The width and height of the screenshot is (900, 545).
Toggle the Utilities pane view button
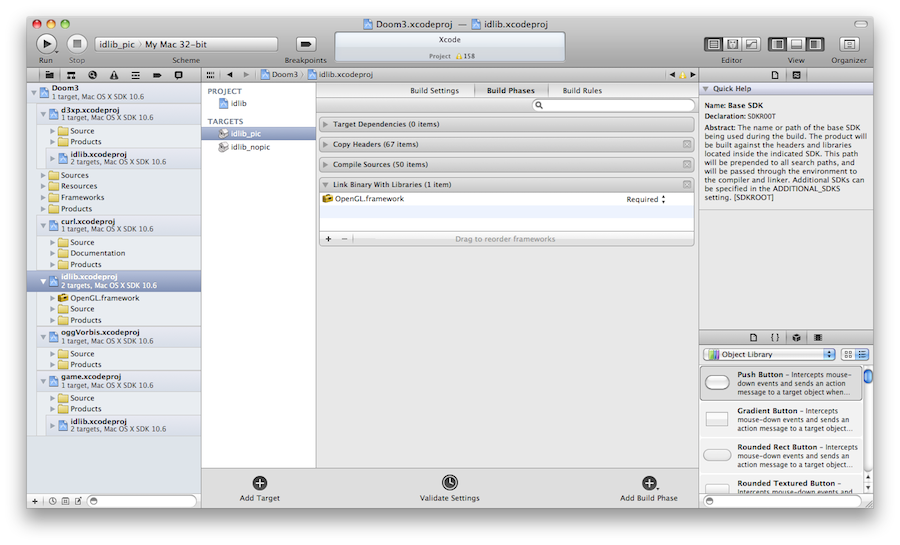tap(815, 44)
